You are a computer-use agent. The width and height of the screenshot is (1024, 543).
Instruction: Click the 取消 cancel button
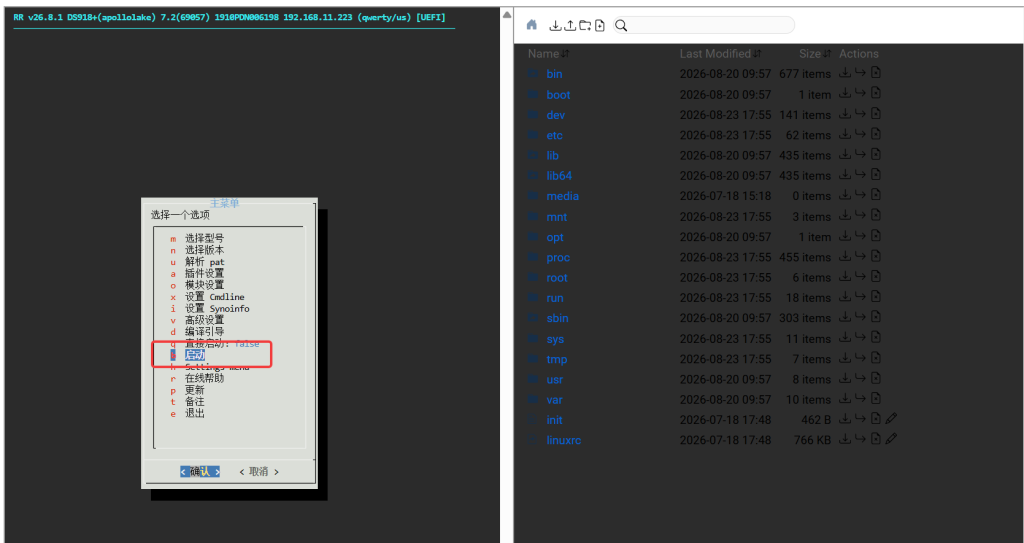coord(259,471)
